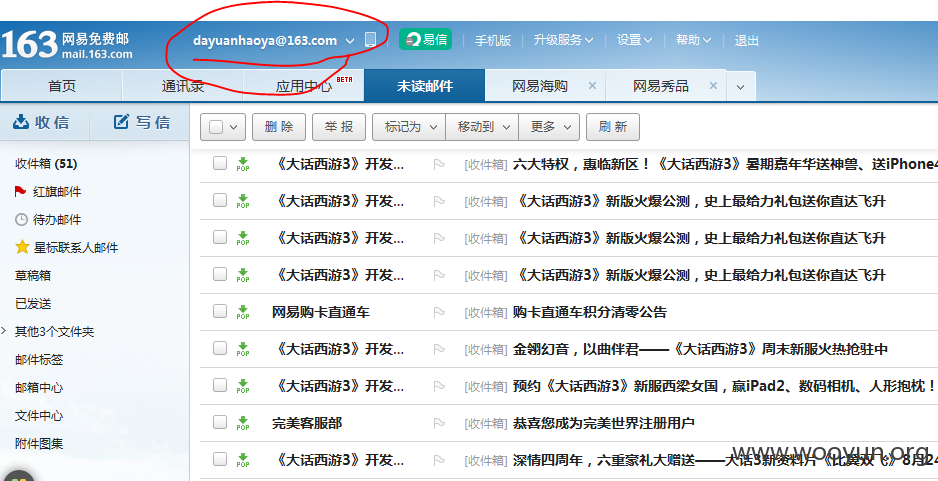
Task: Flag the 深情四周年，六重豪礼大赠送 email
Action: click(439, 460)
